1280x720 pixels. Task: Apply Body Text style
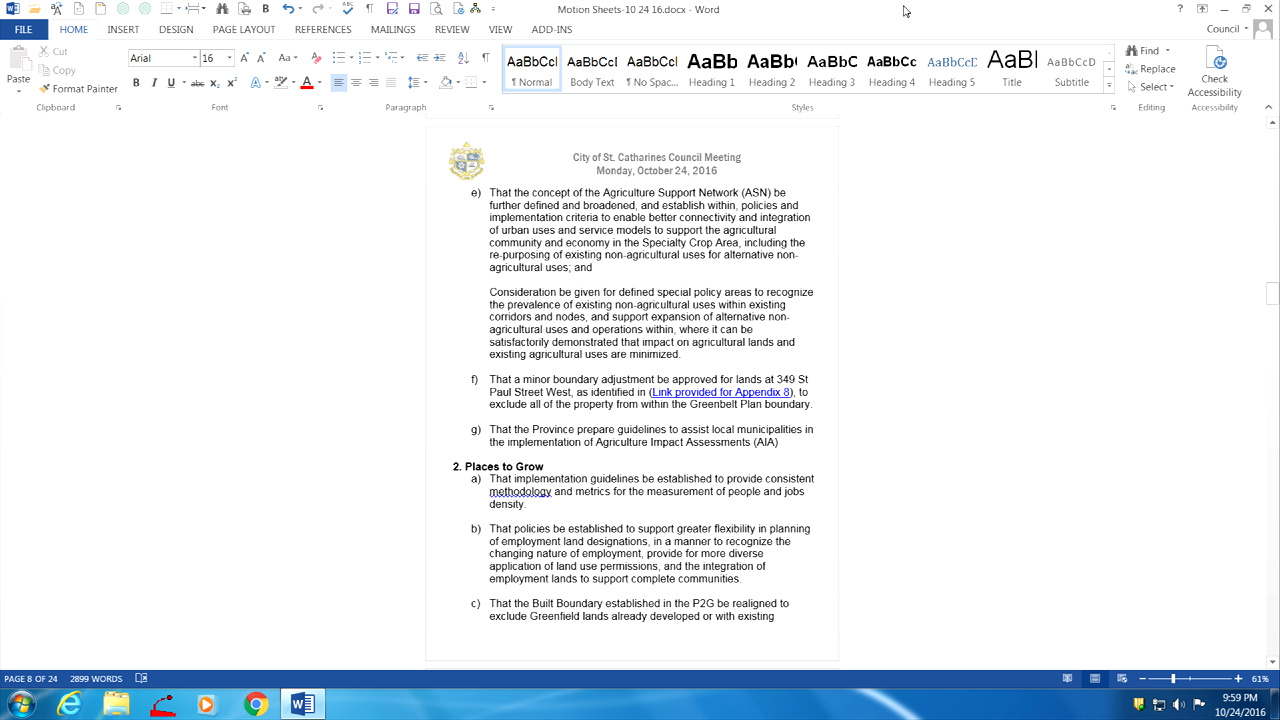(592, 69)
